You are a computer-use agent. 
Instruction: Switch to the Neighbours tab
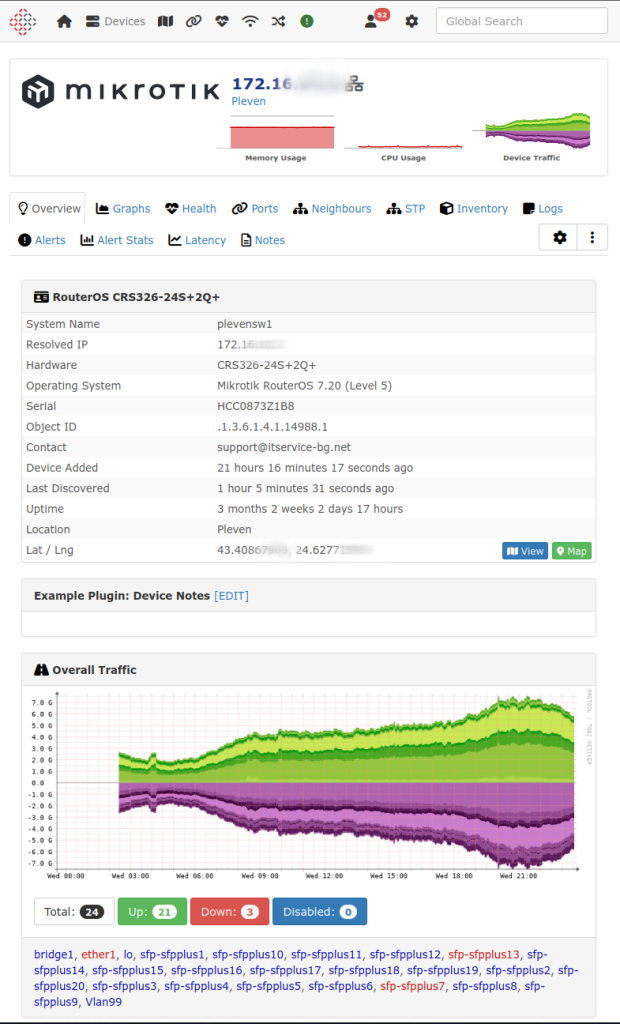click(x=332, y=209)
